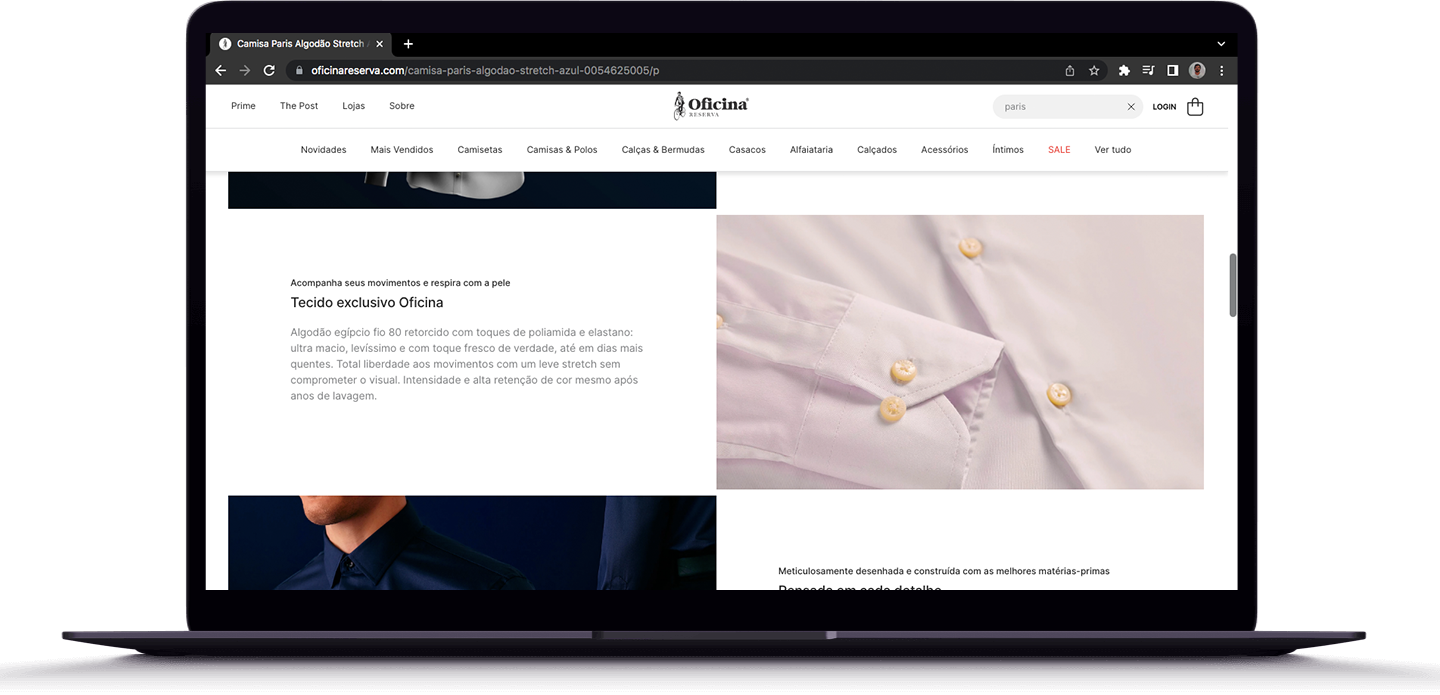1440x695 pixels.
Task: Bookmark the page with the star icon
Action: [1094, 71]
